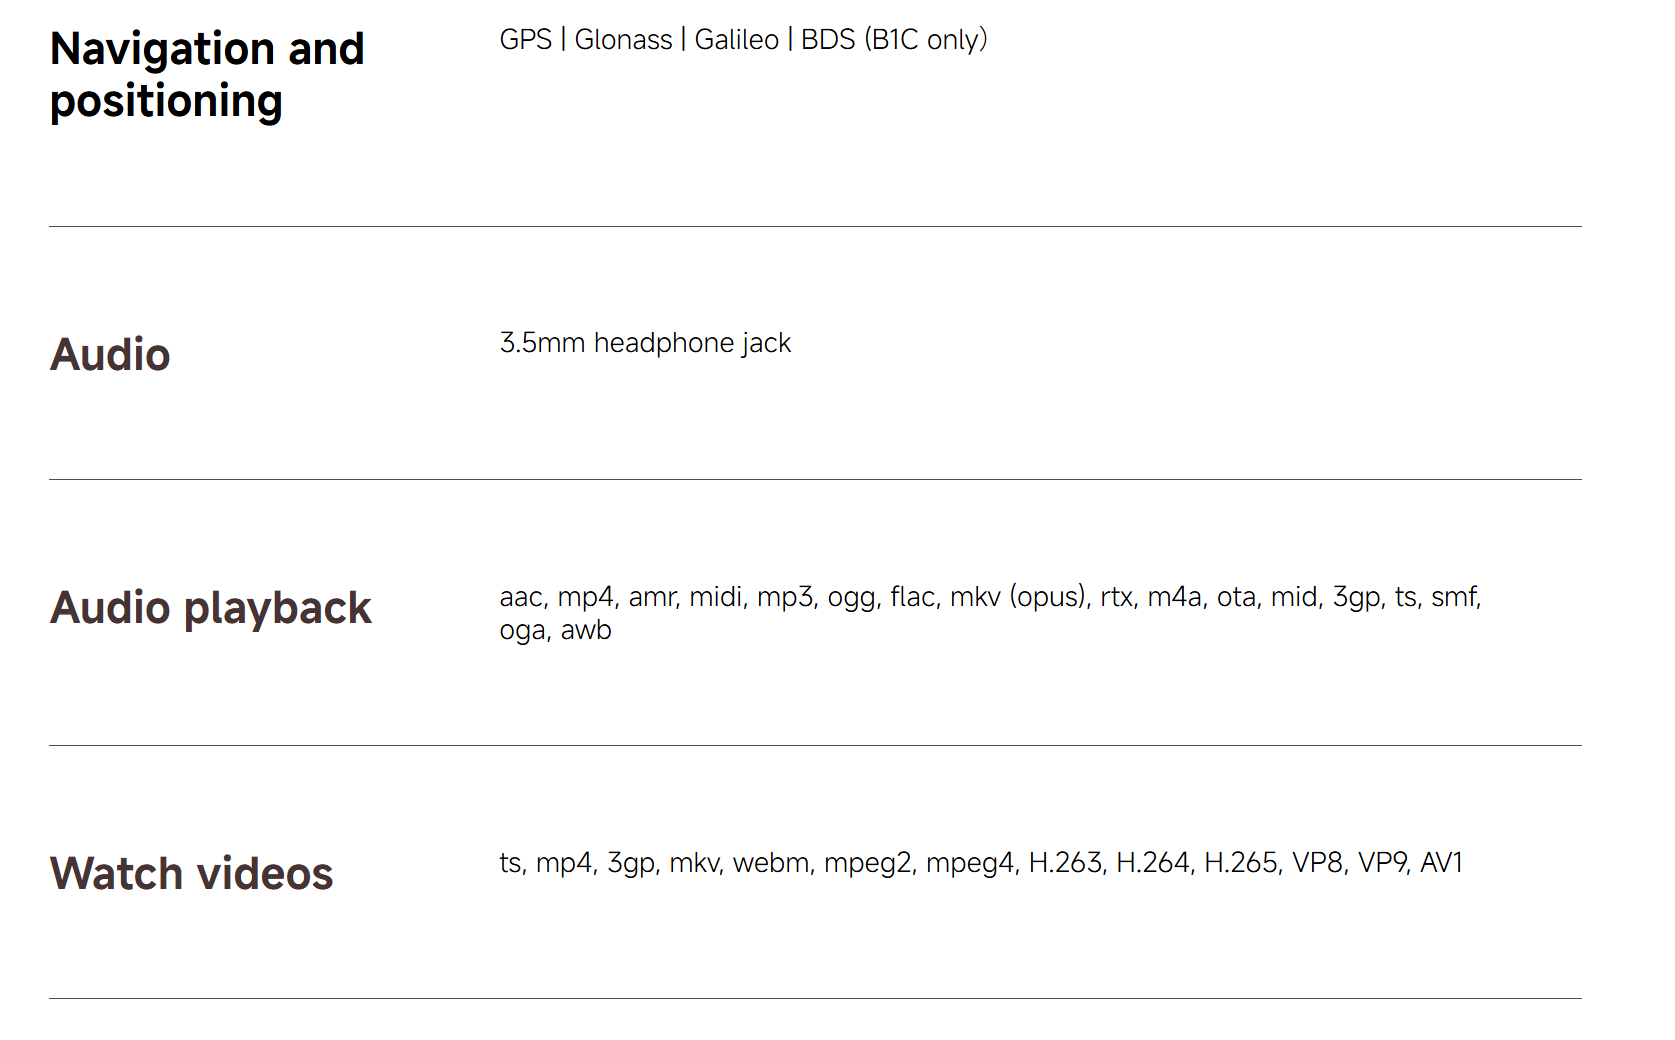Click the AV1 codec entry
The image size is (1675, 1040).
coord(1441,863)
